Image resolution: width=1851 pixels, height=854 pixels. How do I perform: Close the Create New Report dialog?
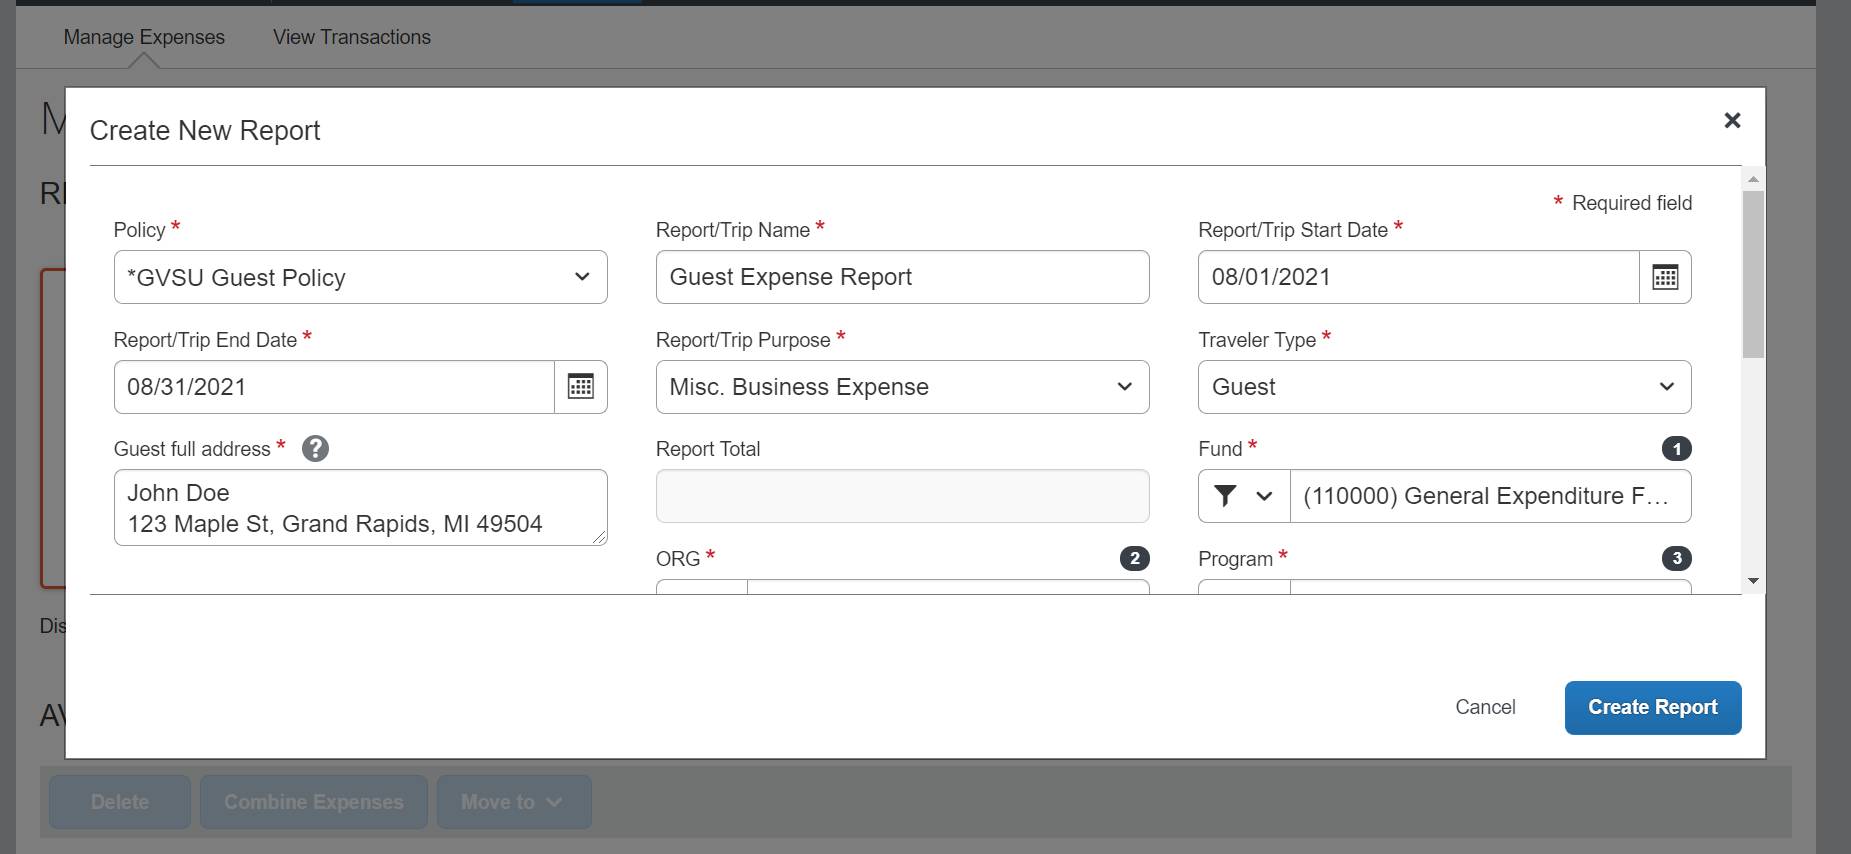point(1732,121)
